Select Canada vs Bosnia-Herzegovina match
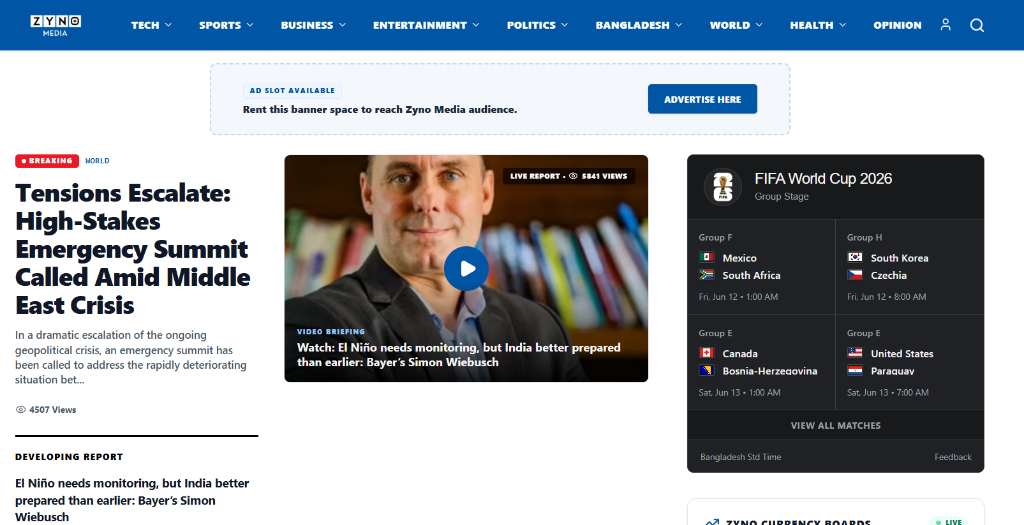This screenshot has width=1024, height=525. pyautogui.click(x=761, y=362)
